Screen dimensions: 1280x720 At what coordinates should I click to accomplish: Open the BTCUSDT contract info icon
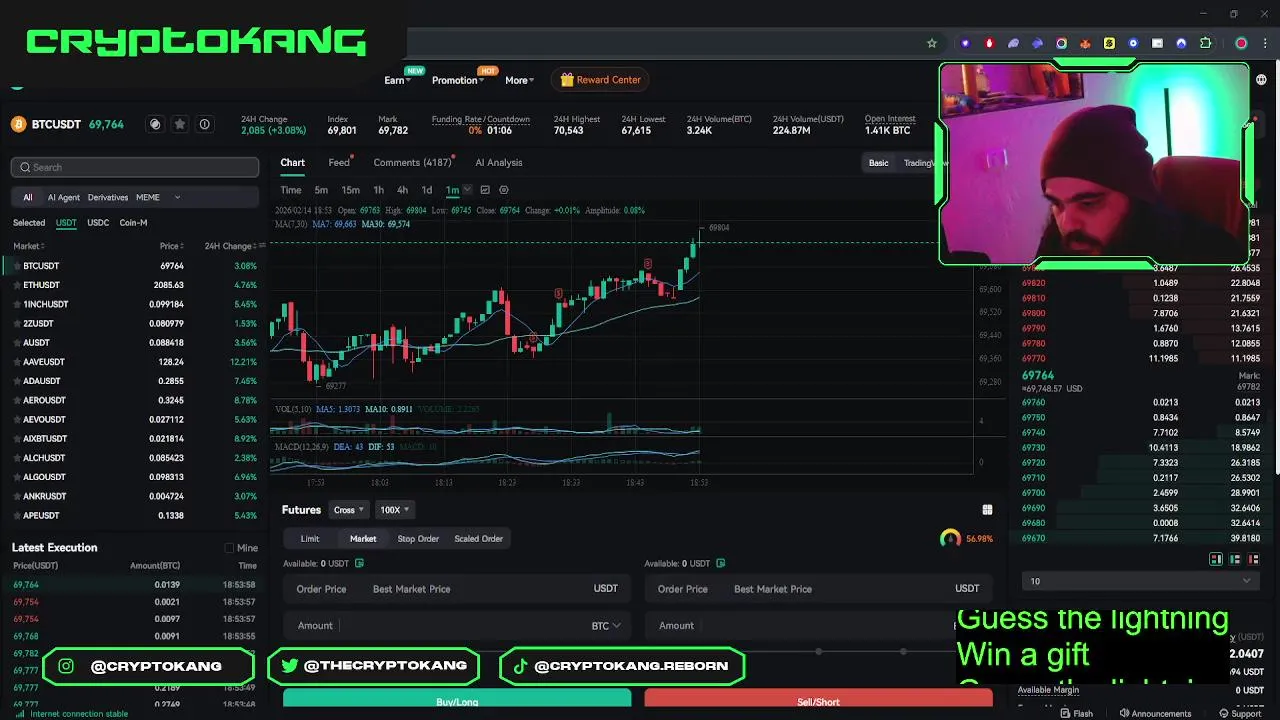(204, 124)
